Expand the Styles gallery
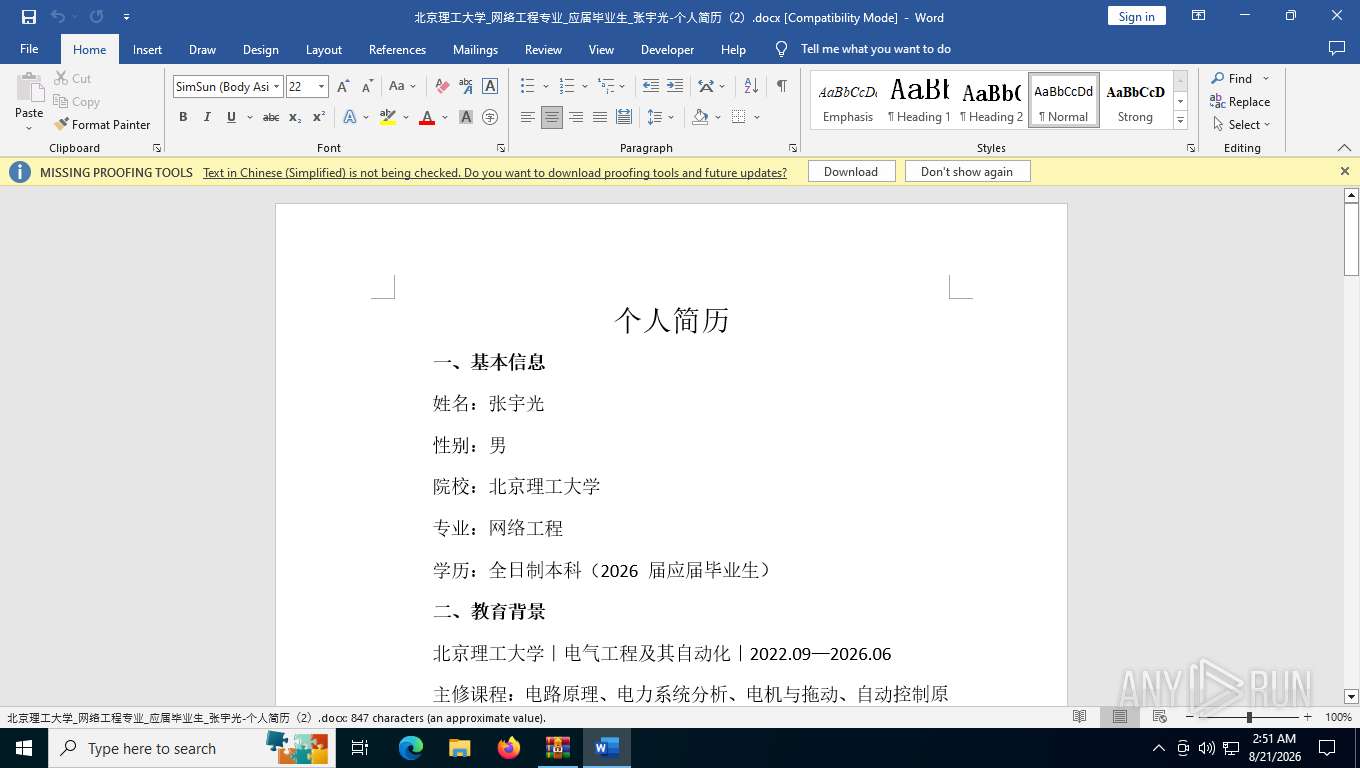The image size is (1360, 768). click(x=1181, y=121)
